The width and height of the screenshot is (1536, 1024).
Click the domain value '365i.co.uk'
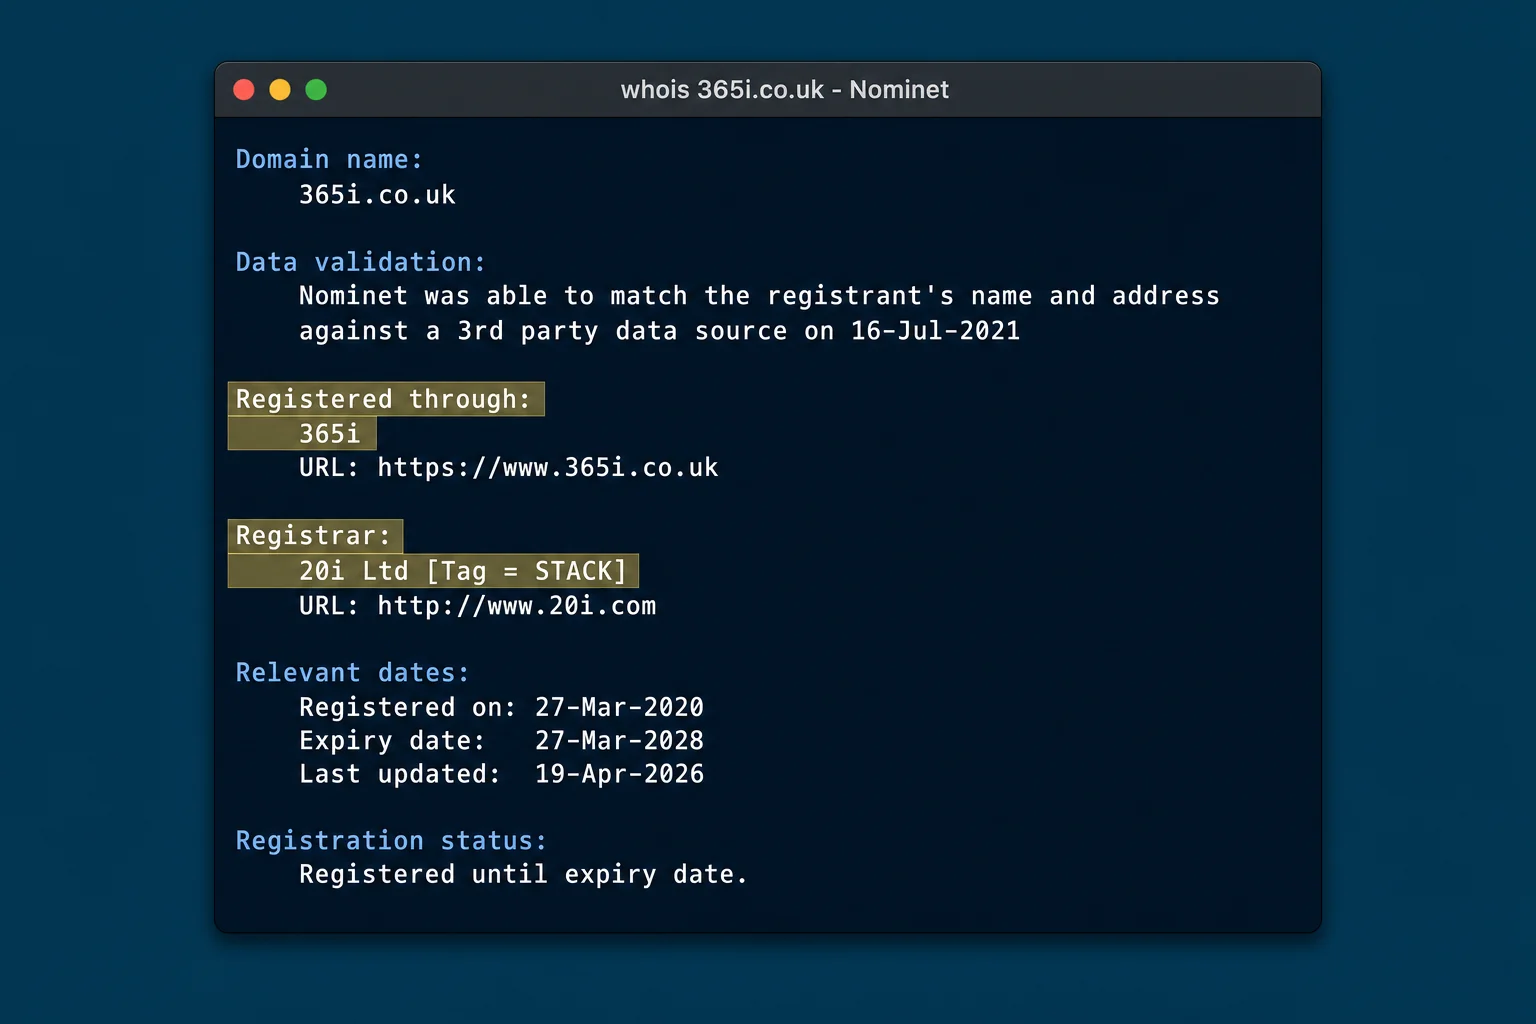tap(377, 195)
